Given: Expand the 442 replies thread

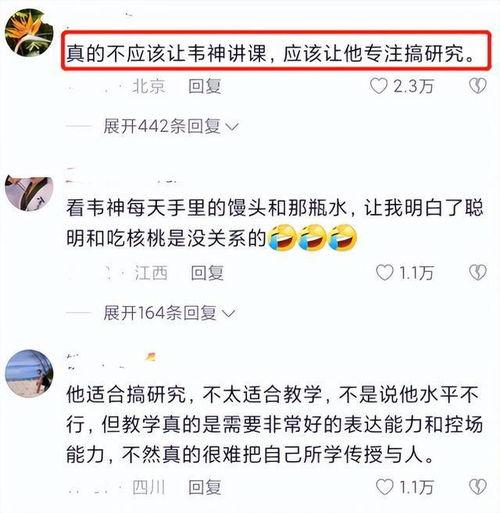Looking at the screenshot, I should tap(171, 126).
